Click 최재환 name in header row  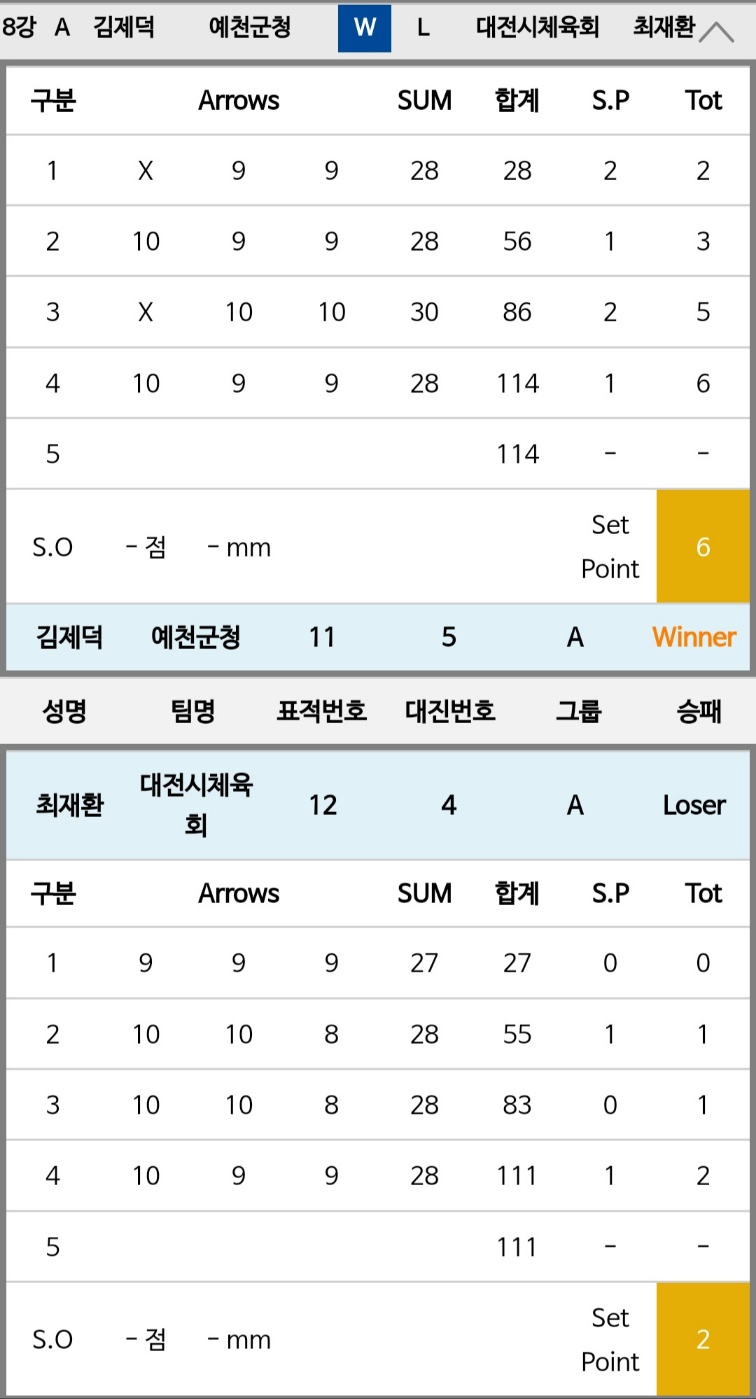point(664,28)
